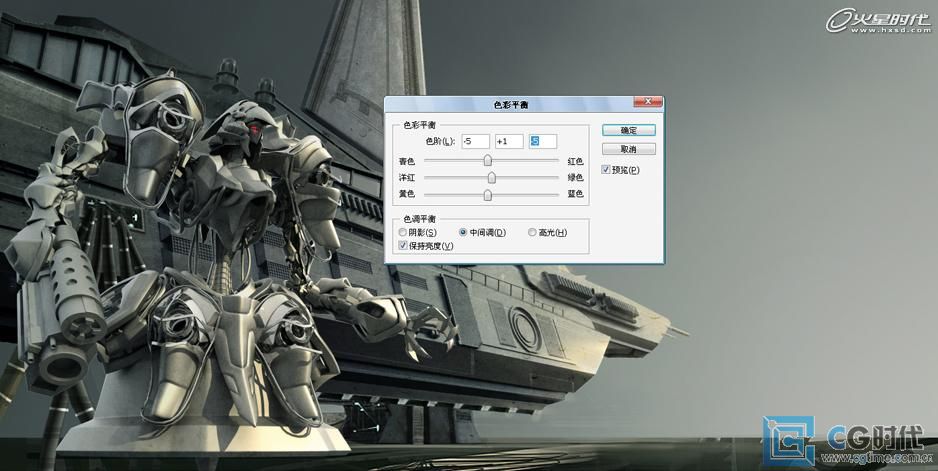Click the 蓝色 label
Image resolution: width=938 pixels, height=471 pixels.
point(575,195)
